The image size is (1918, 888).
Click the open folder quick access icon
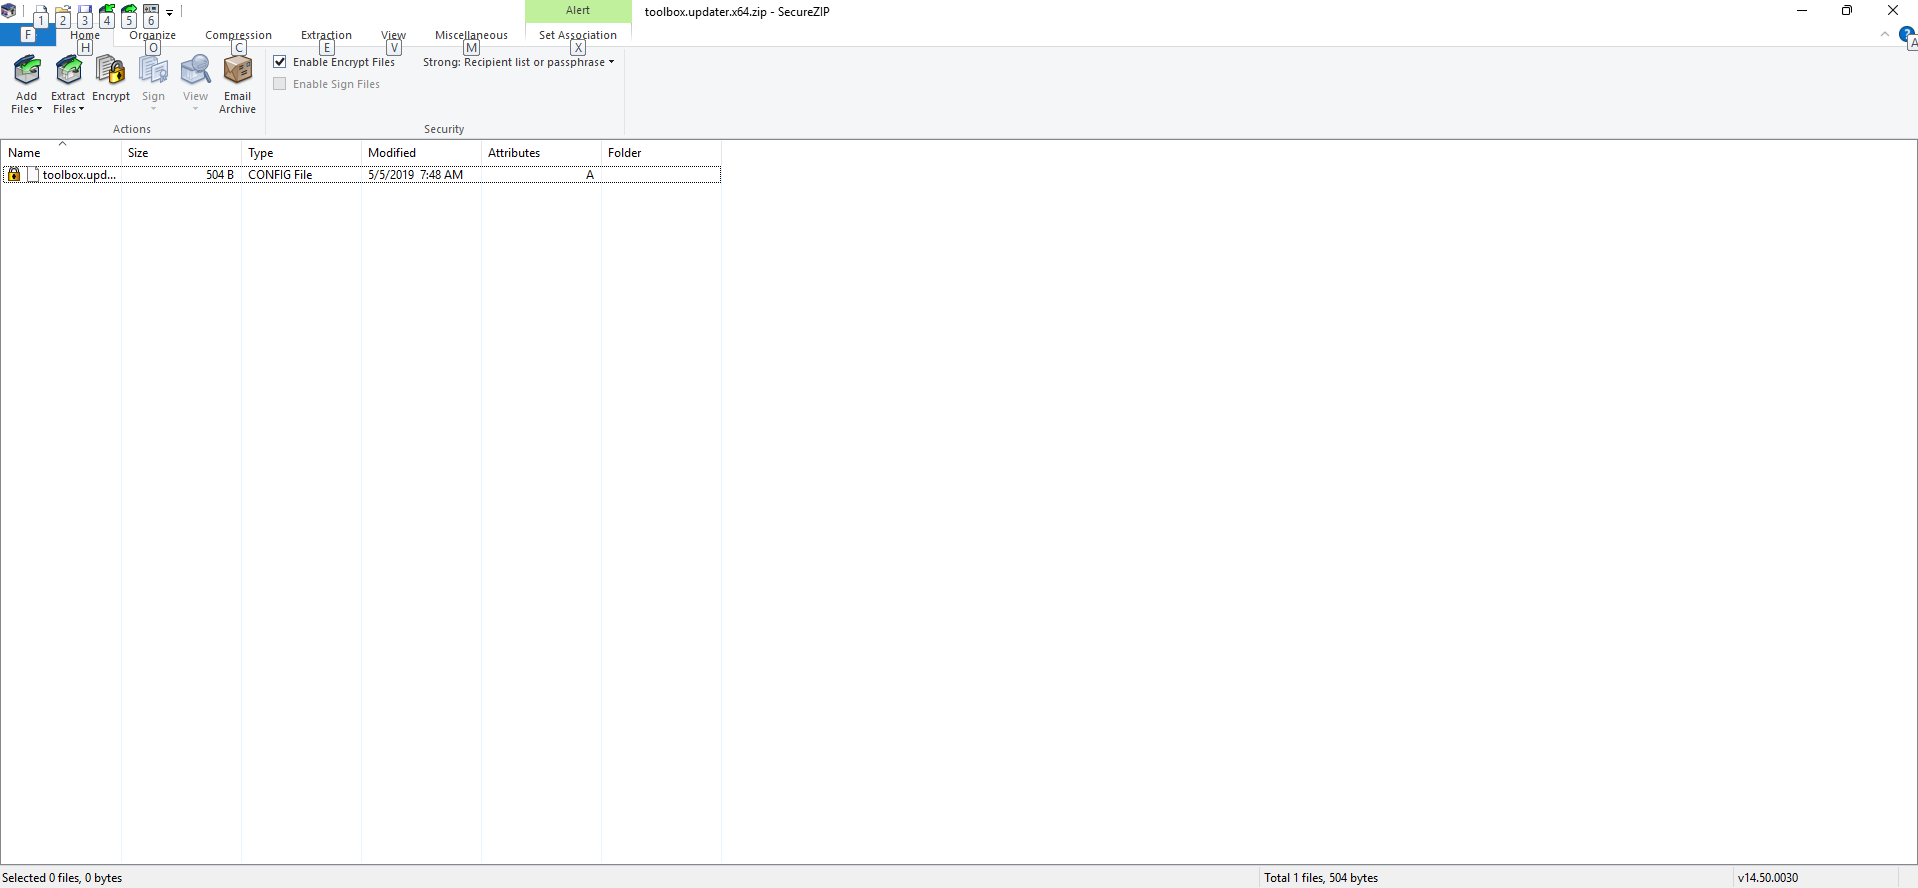point(63,11)
